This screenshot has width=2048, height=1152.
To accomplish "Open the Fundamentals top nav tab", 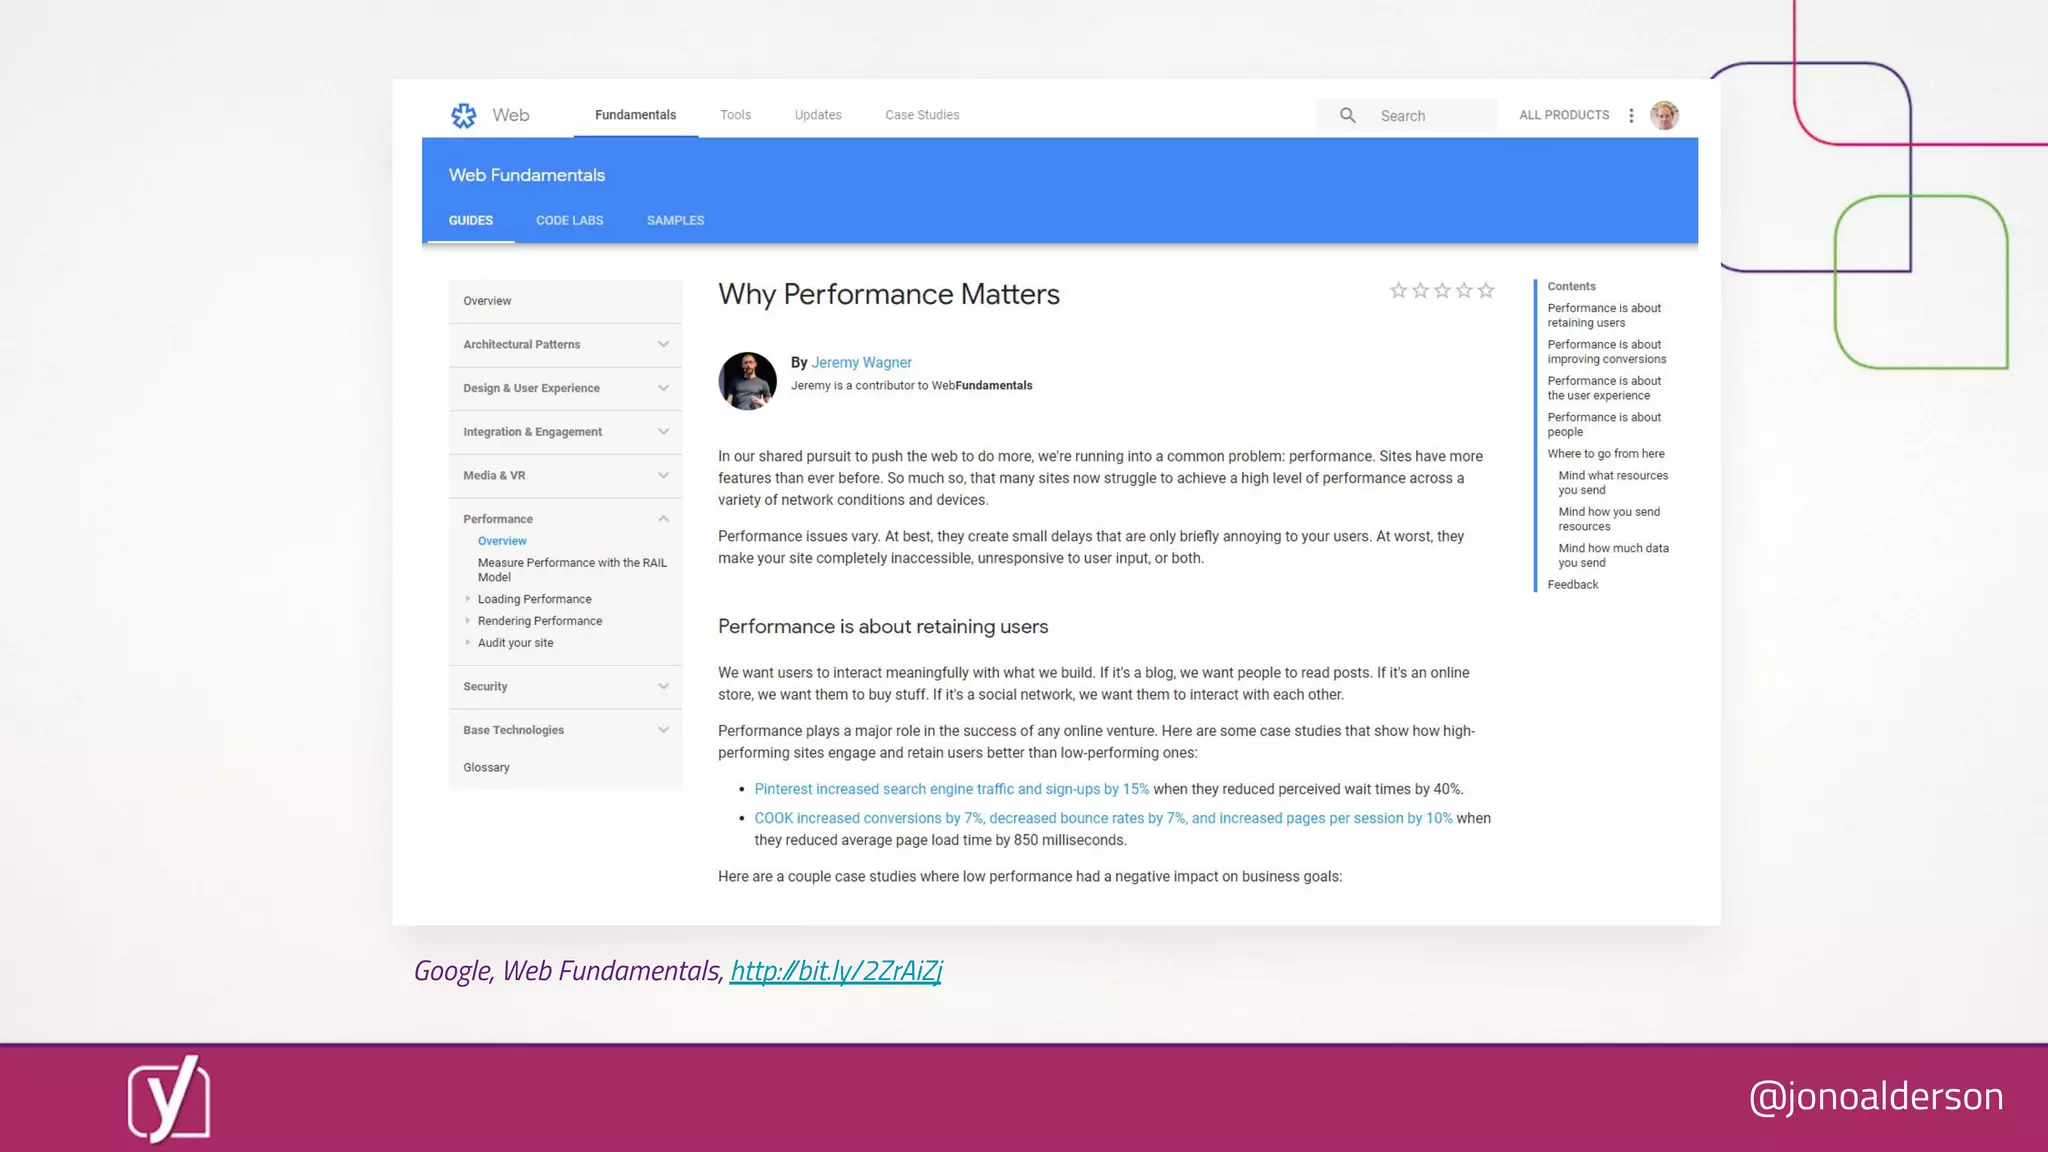I will [x=635, y=115].
